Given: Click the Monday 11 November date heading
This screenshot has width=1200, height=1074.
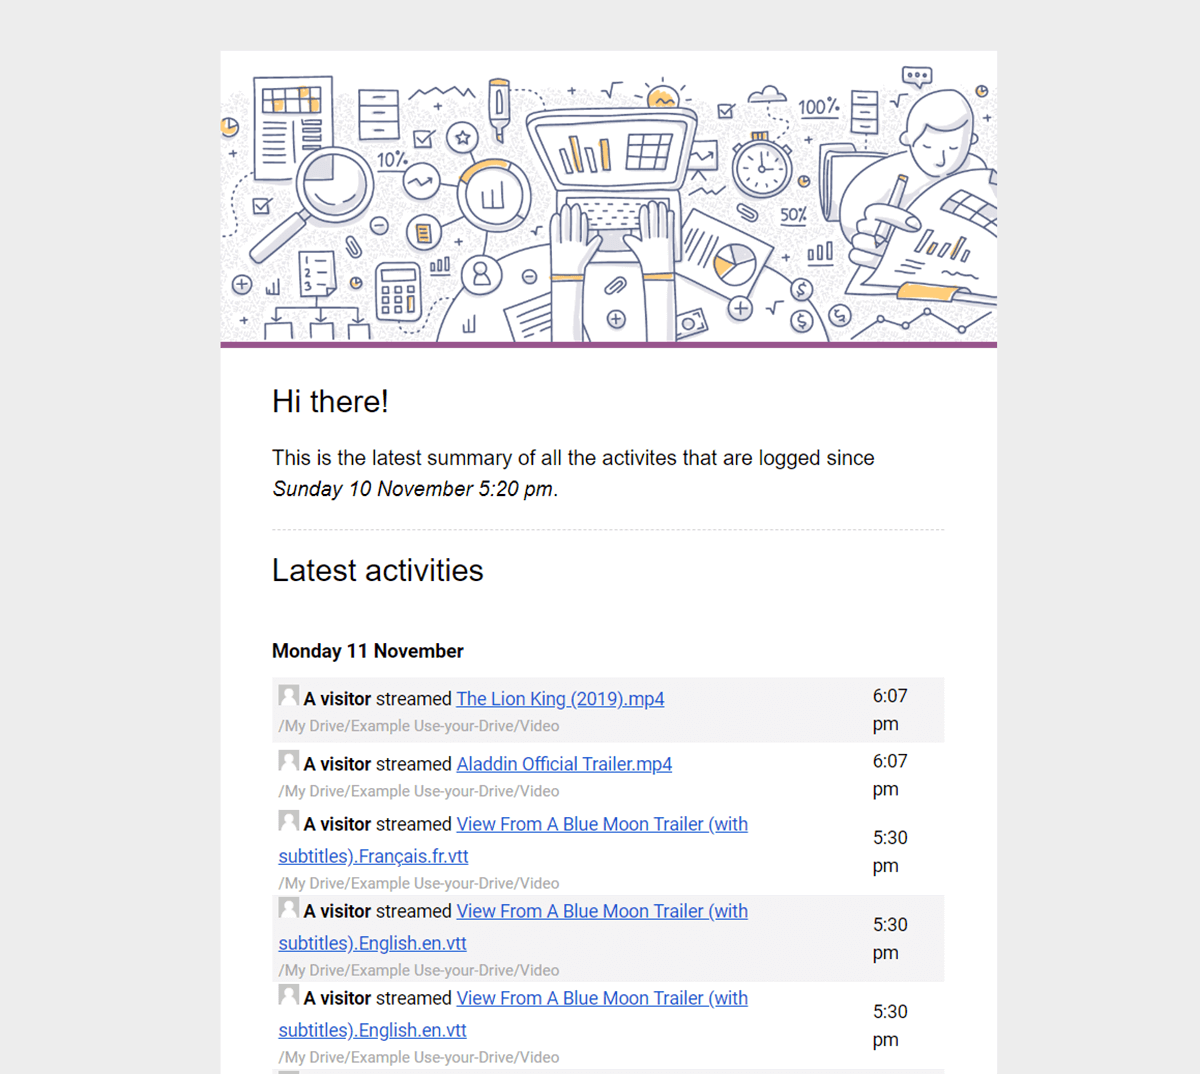Looking at the screenshot, I should click(x=367, y=651).
